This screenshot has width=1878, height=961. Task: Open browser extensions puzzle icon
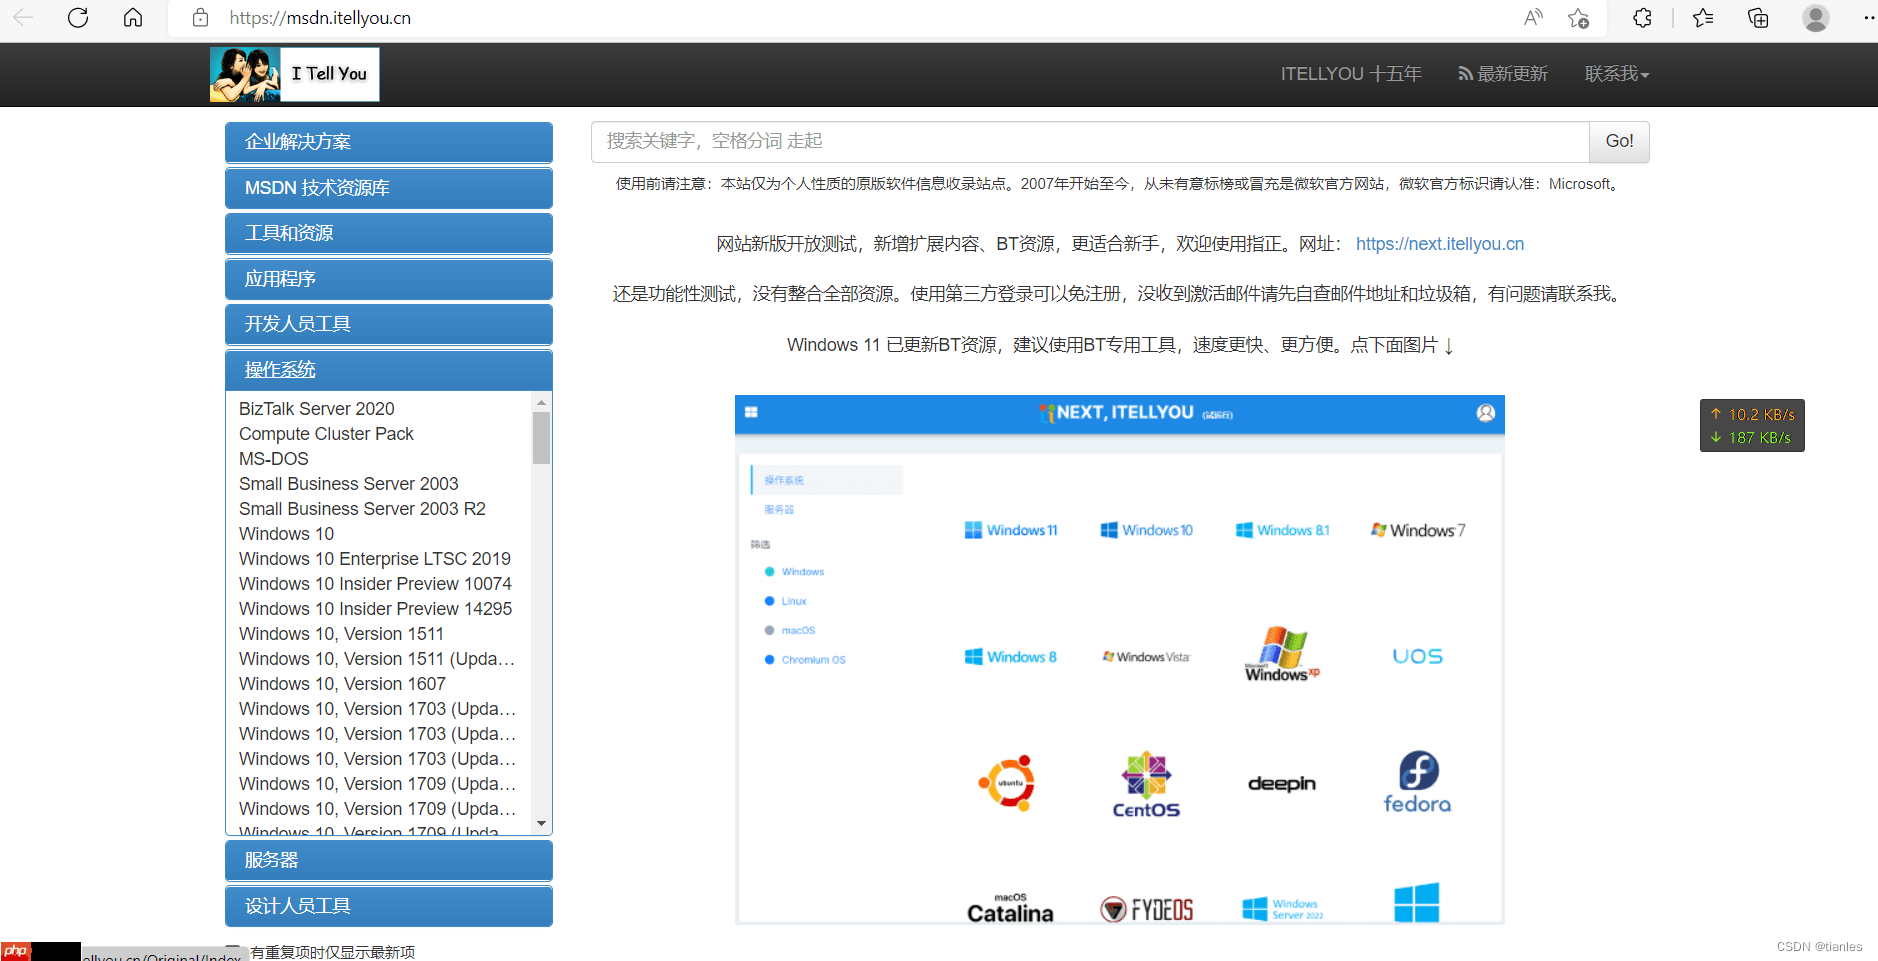pos(1642,17)
